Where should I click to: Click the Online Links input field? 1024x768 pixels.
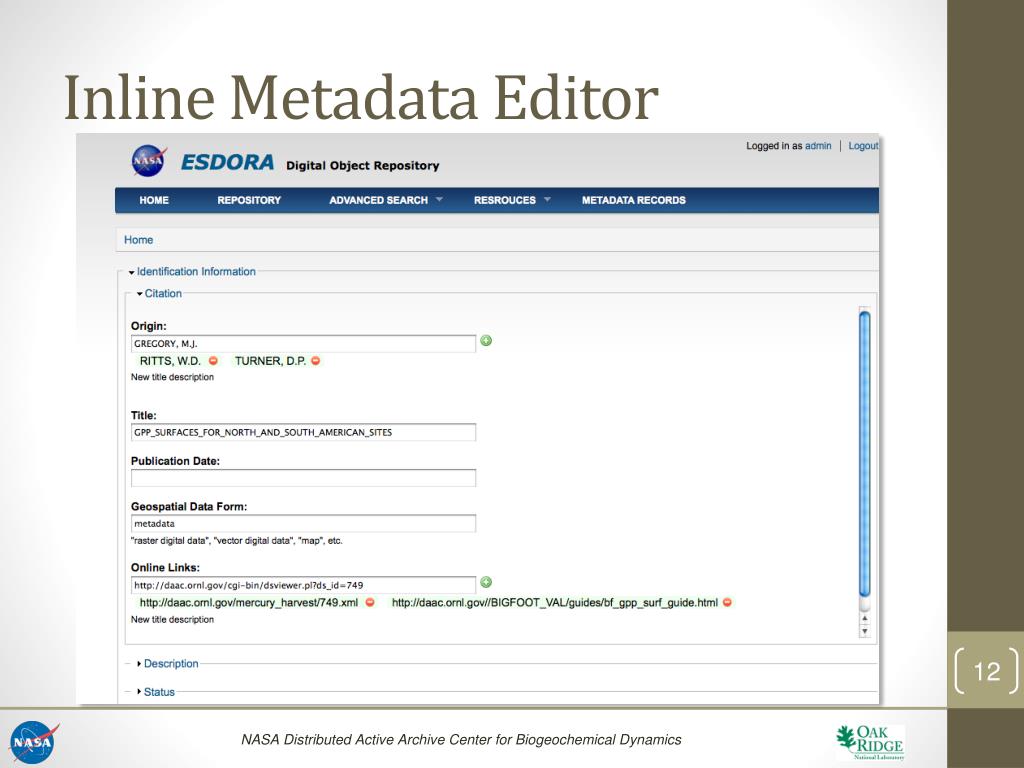[304, 585]
